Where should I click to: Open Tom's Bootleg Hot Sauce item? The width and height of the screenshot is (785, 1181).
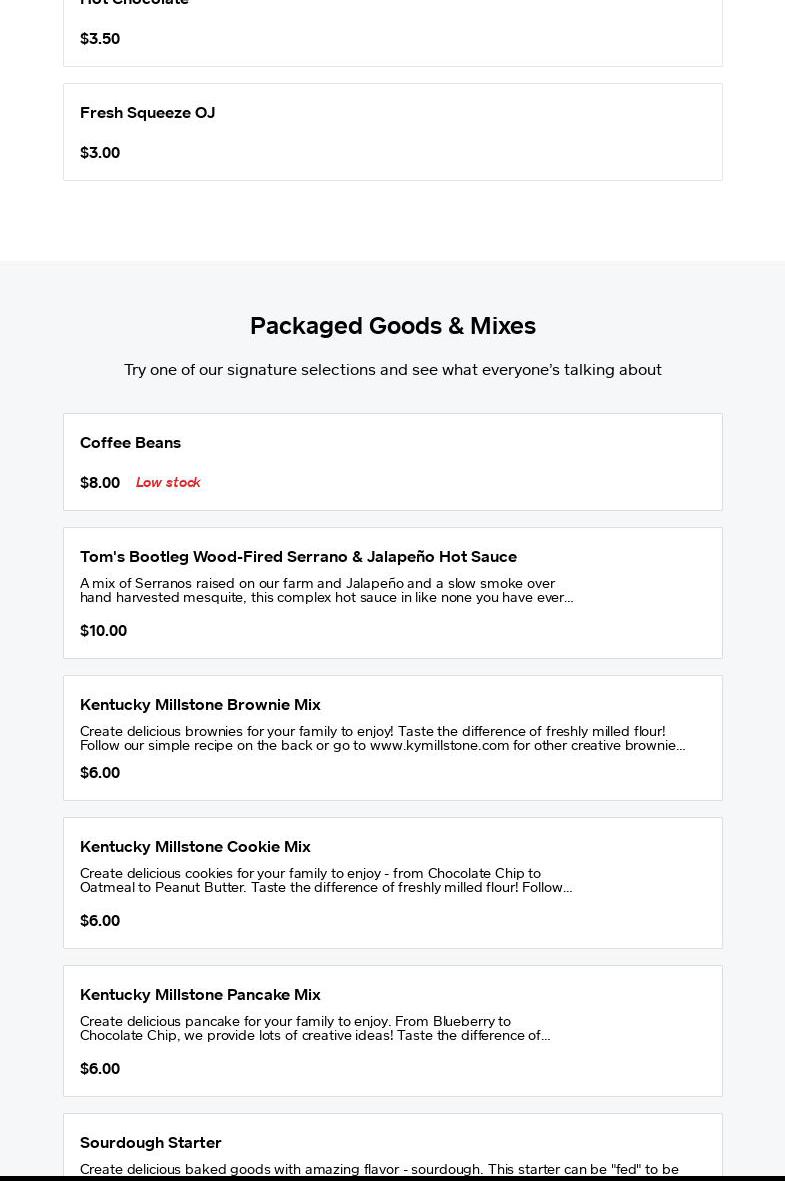(x=298, y=557)
